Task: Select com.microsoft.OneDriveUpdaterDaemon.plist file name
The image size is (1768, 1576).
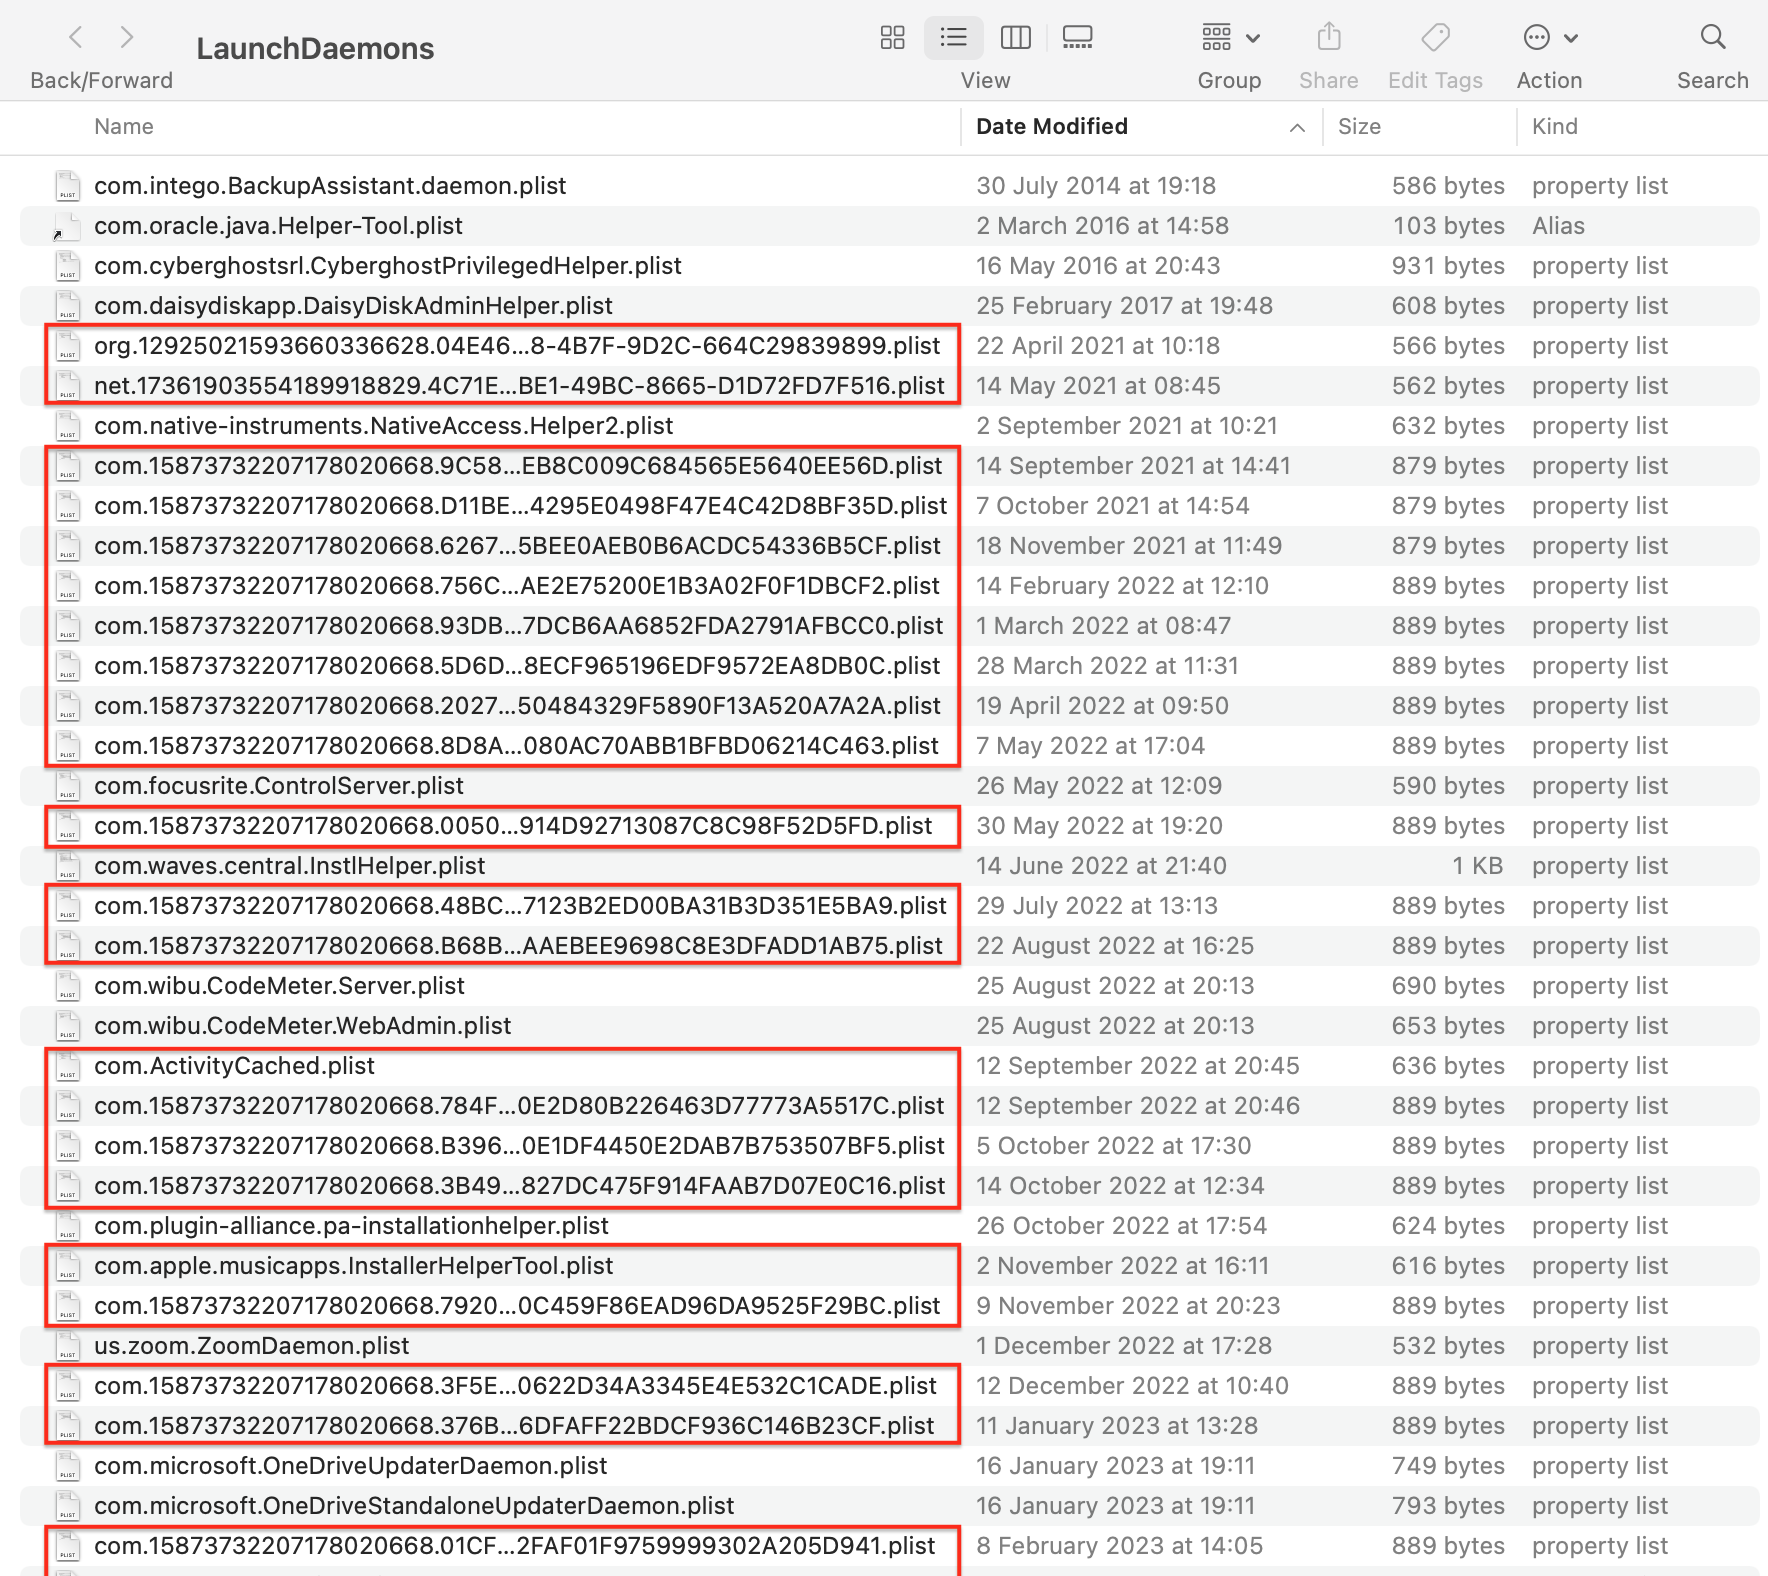Action: (x=350, y=1466)
